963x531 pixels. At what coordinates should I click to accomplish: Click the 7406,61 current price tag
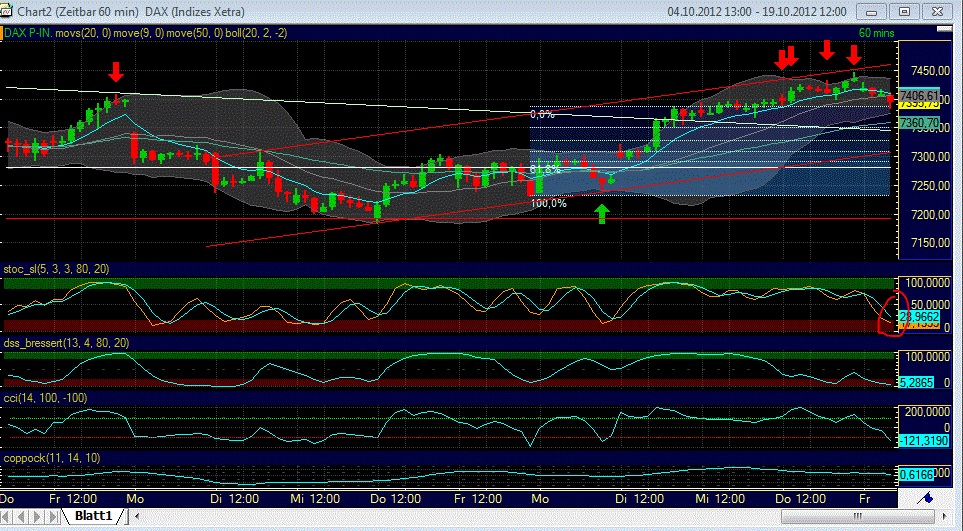click(x=919, y=96)
